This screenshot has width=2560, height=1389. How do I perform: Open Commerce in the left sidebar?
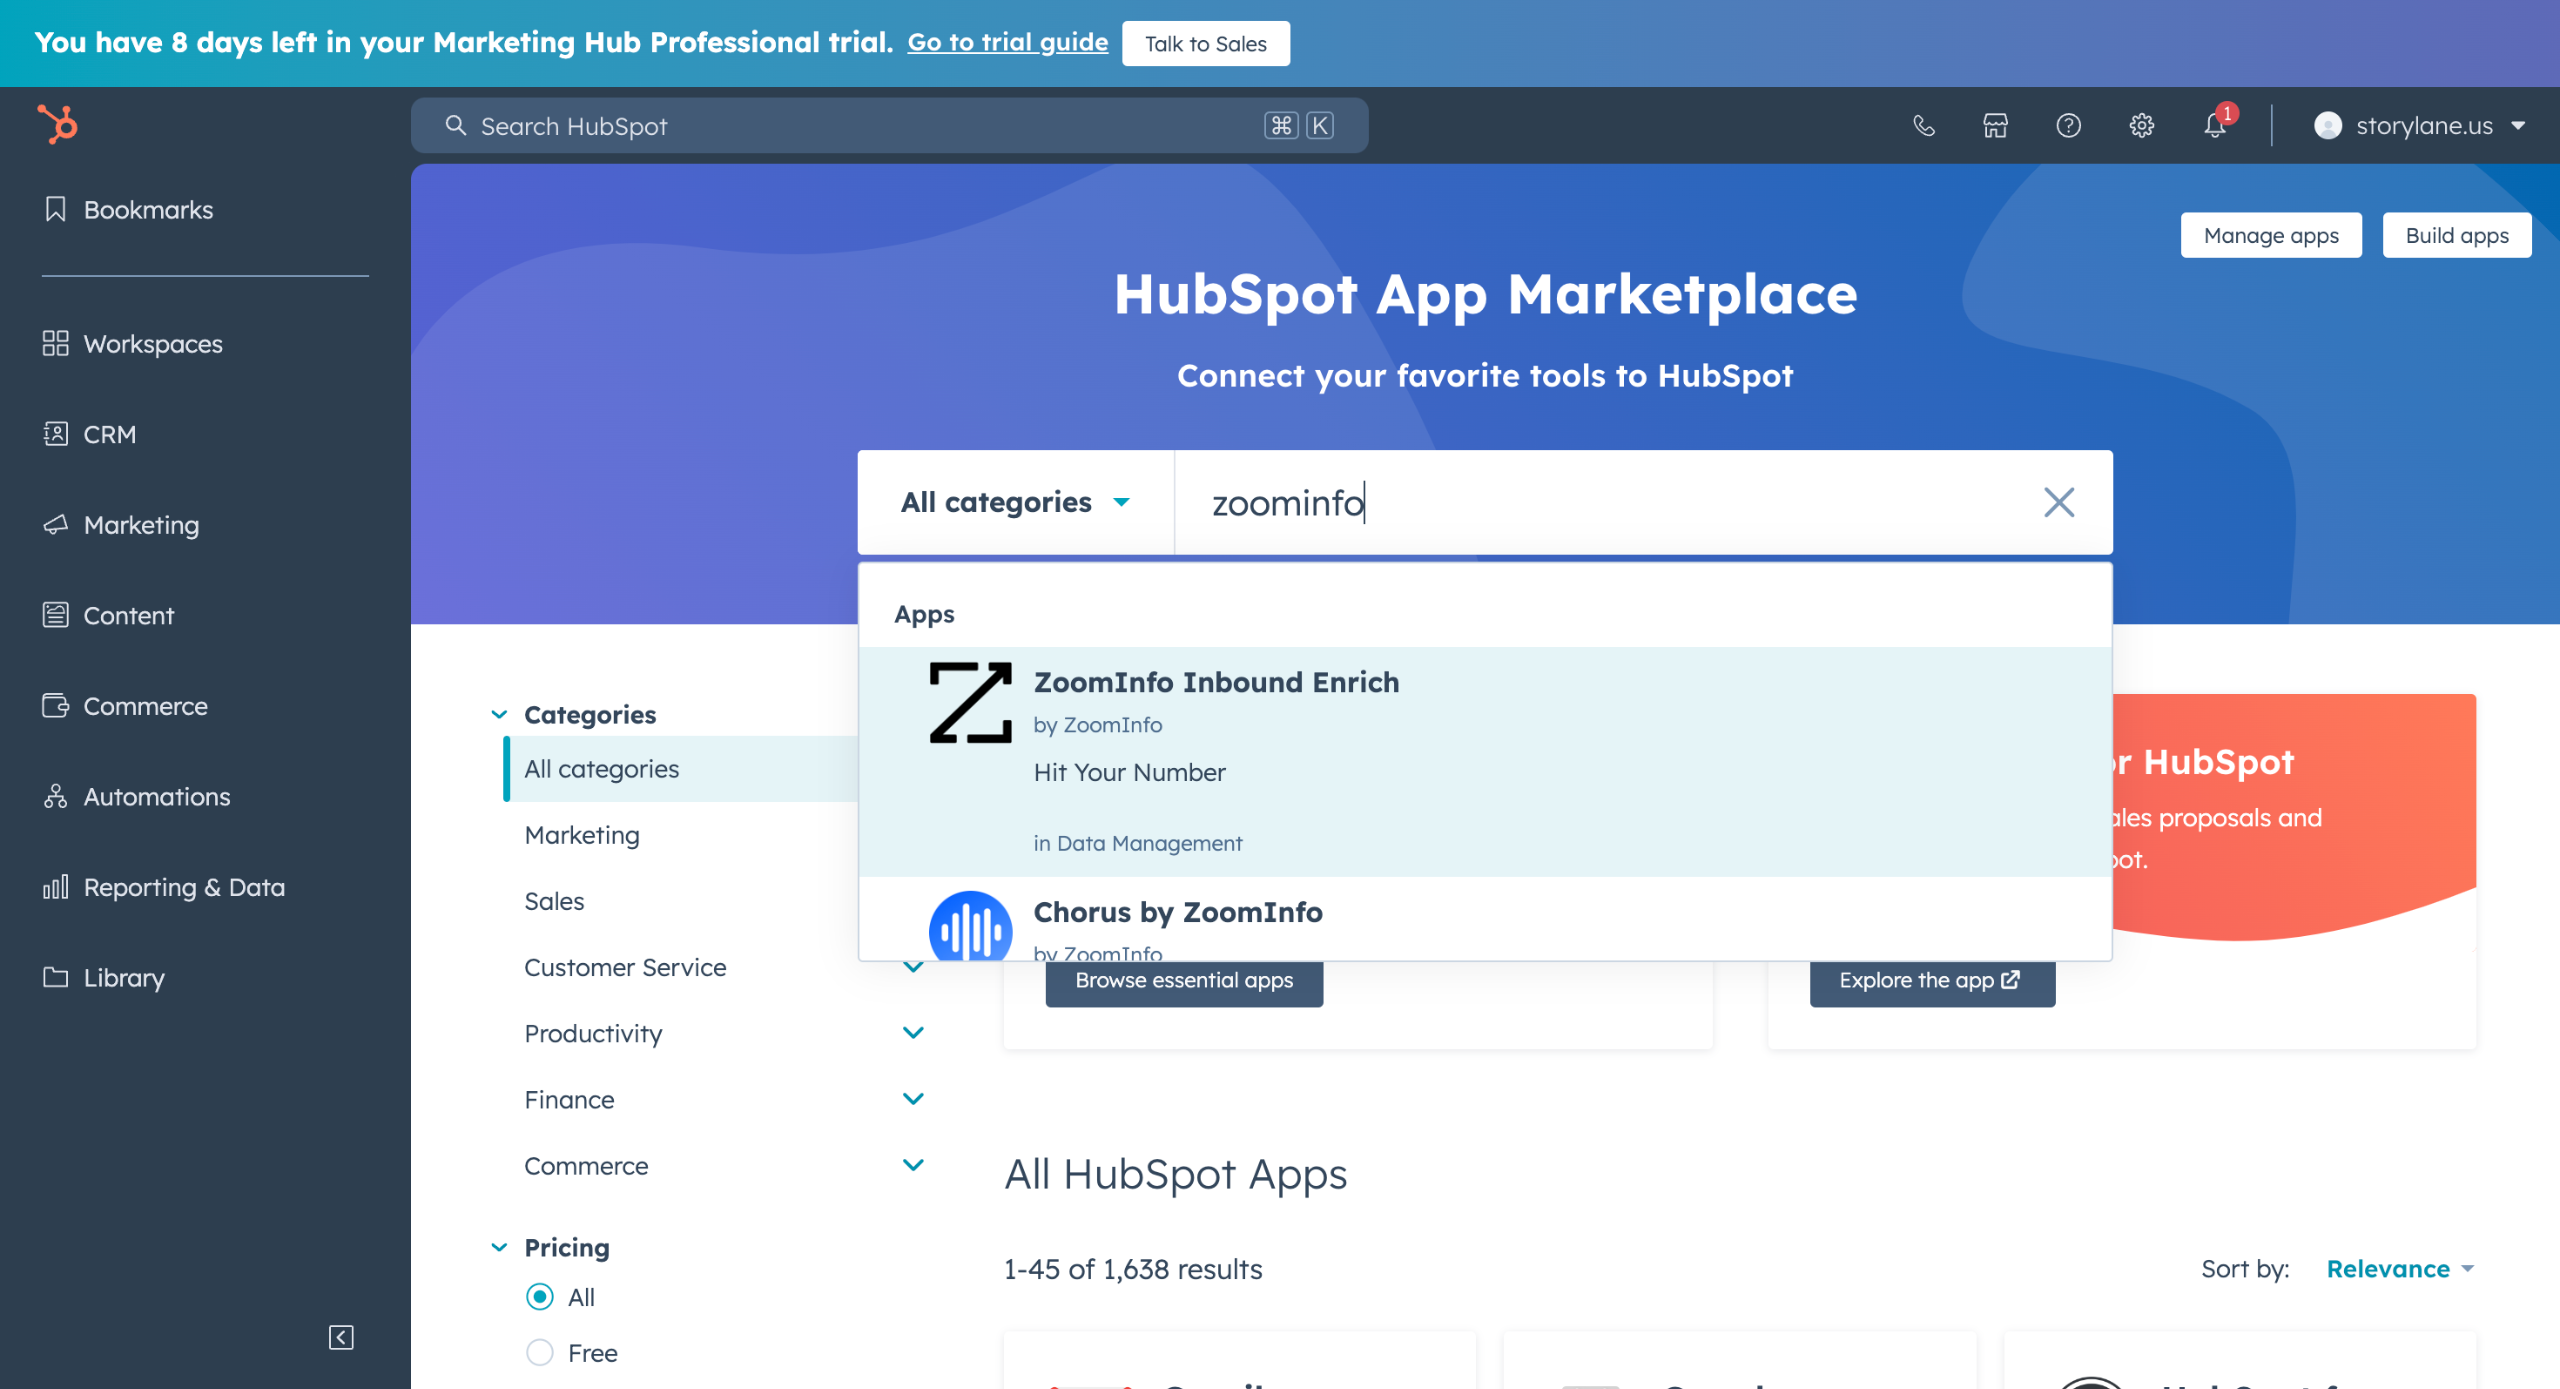click(146, 706)
